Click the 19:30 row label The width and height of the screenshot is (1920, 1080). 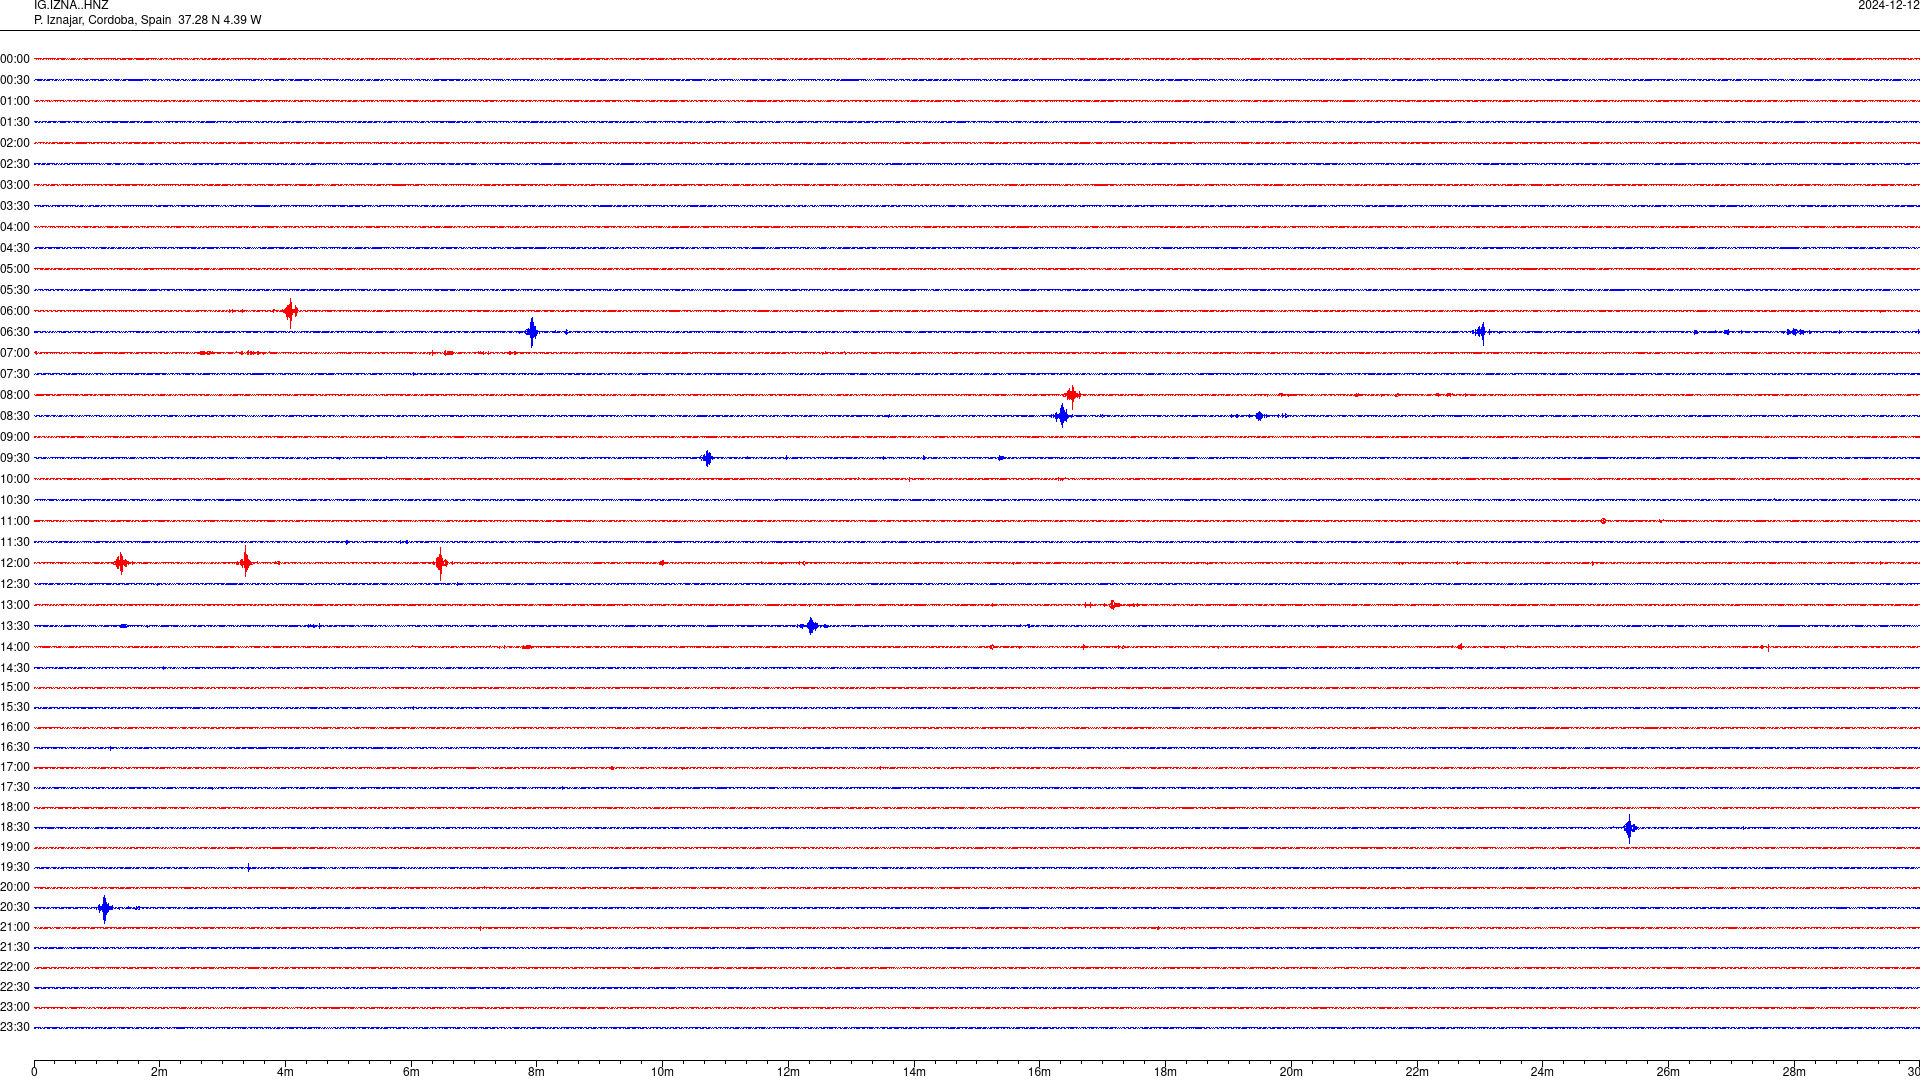pos(15,867)
